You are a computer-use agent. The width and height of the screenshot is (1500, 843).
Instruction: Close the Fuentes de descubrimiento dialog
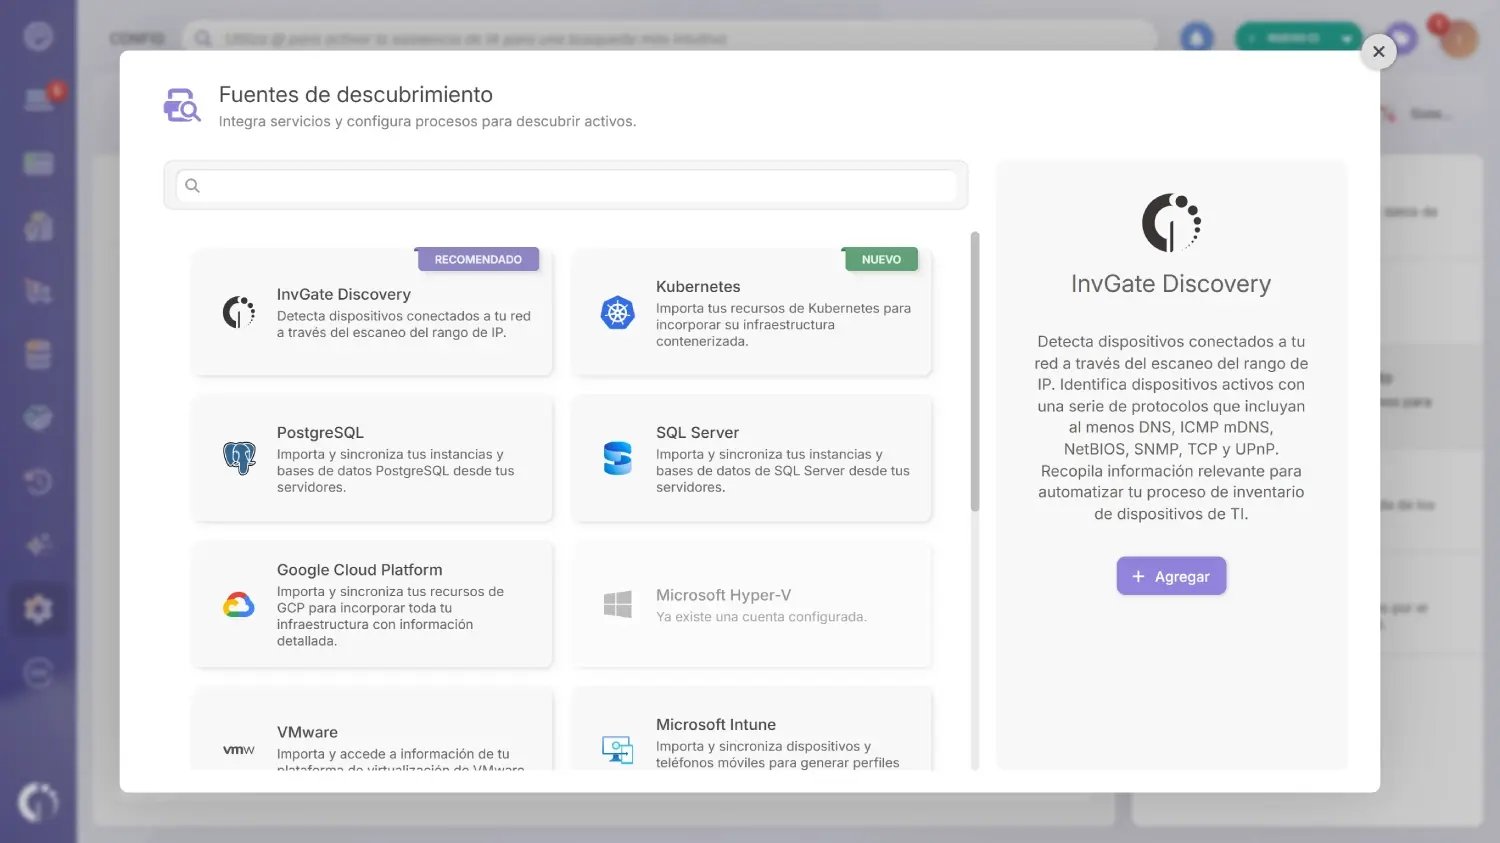1379,51
